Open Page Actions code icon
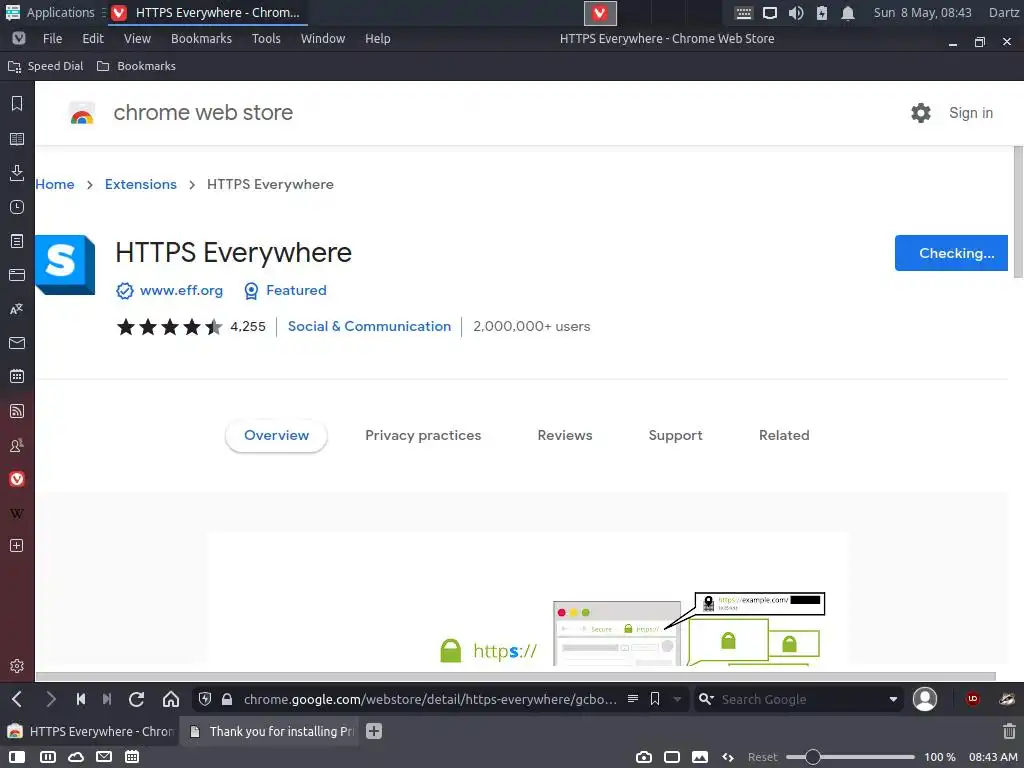 tap(728, 758)
